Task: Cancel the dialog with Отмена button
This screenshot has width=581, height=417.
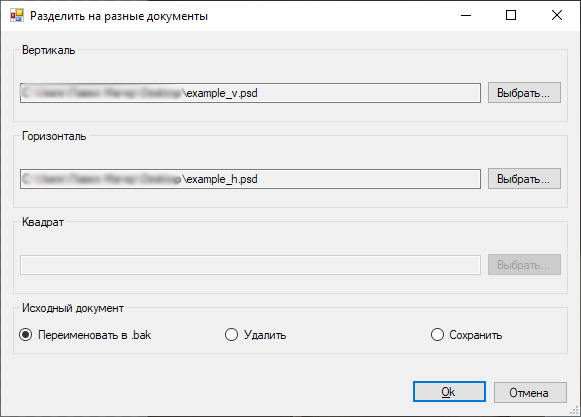Action: (530, 392)
